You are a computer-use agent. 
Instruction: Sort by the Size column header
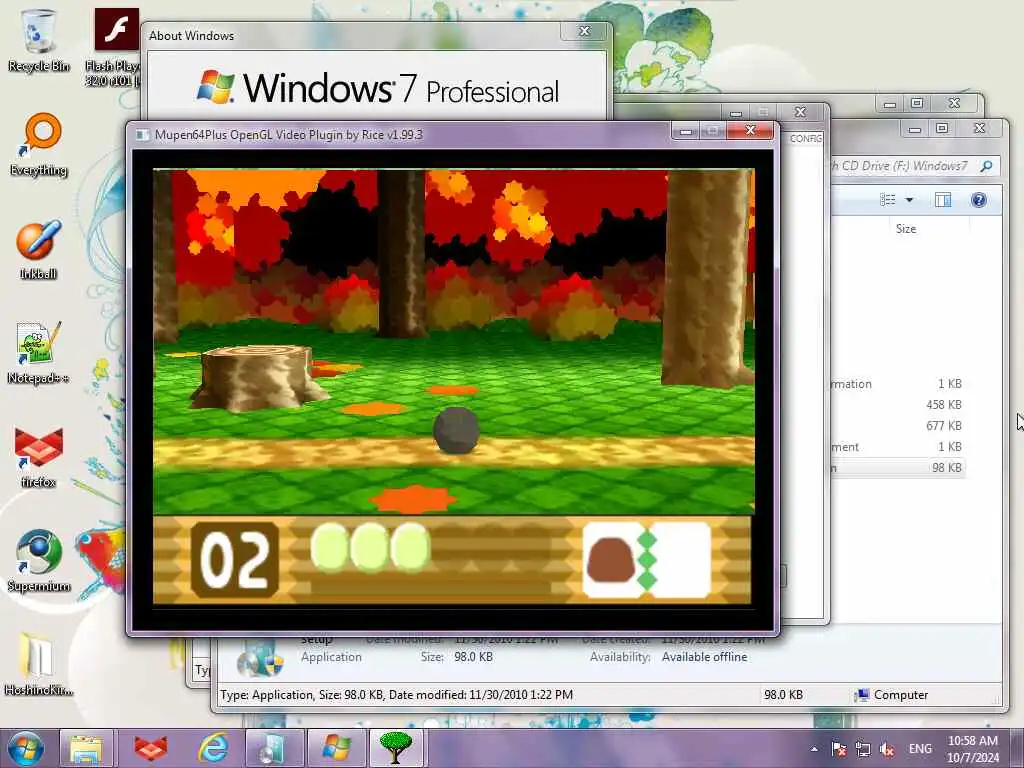[x=906, y=229]
